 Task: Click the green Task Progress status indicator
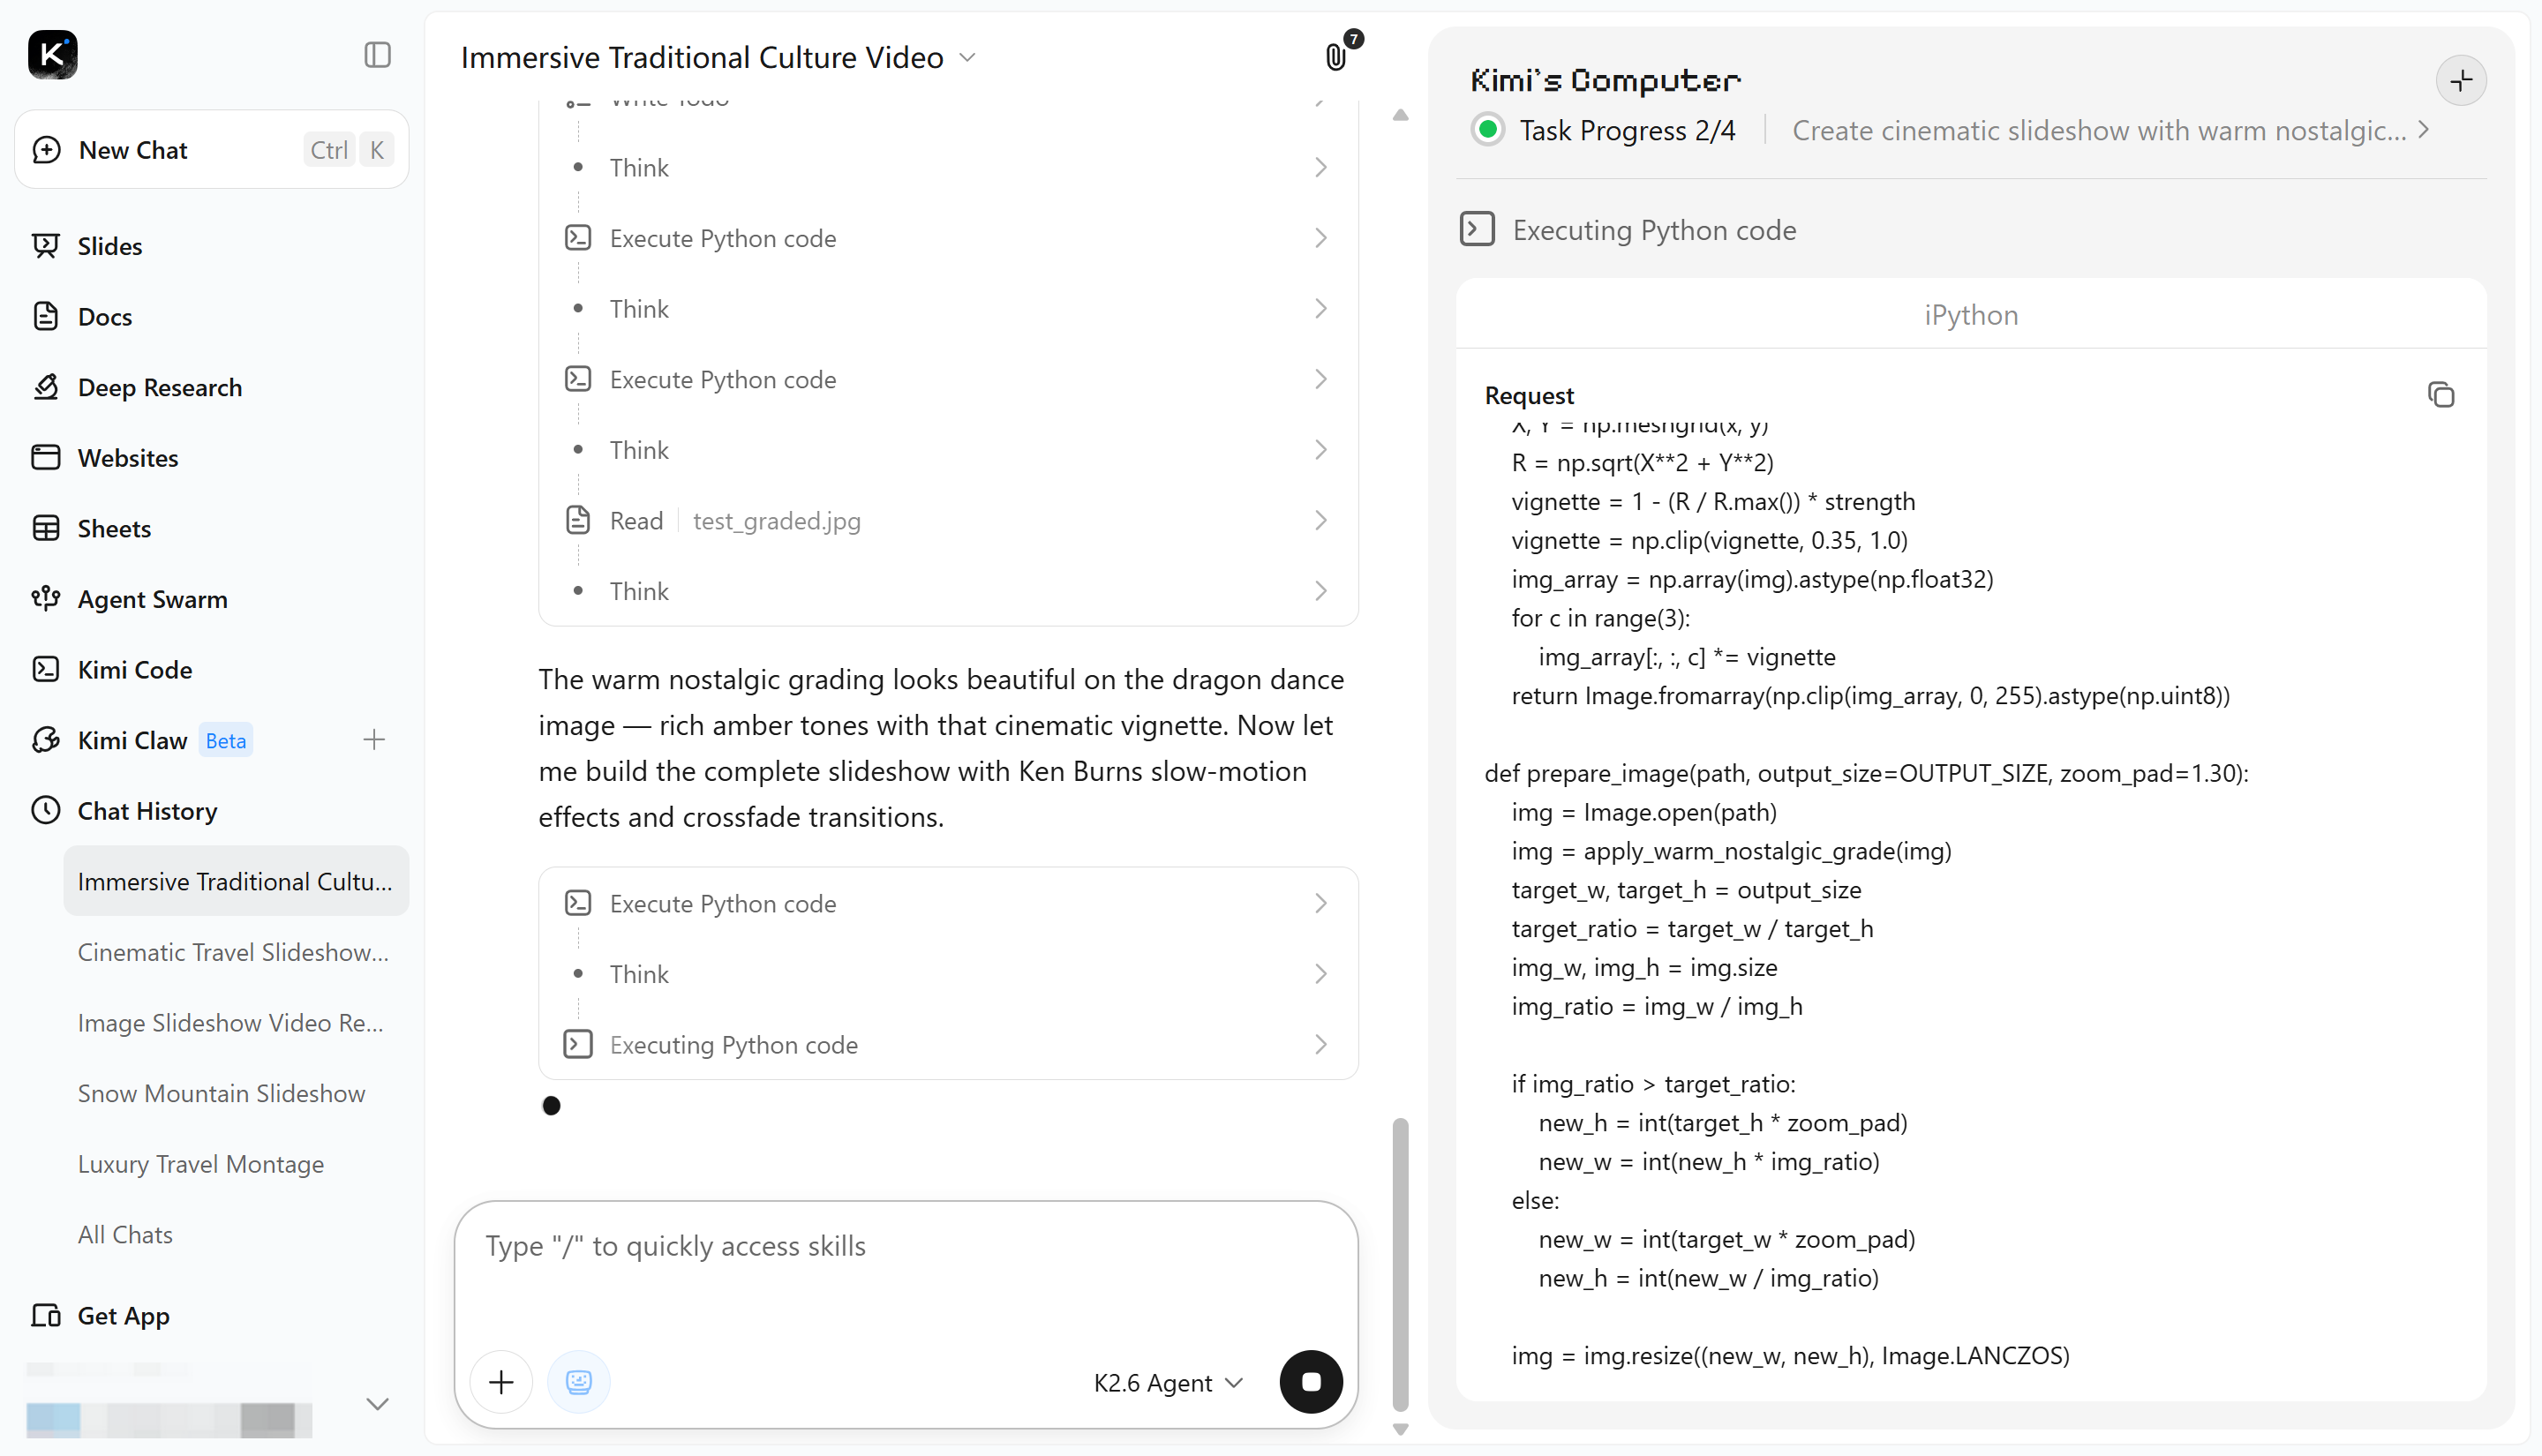(x=1488, y=131)
